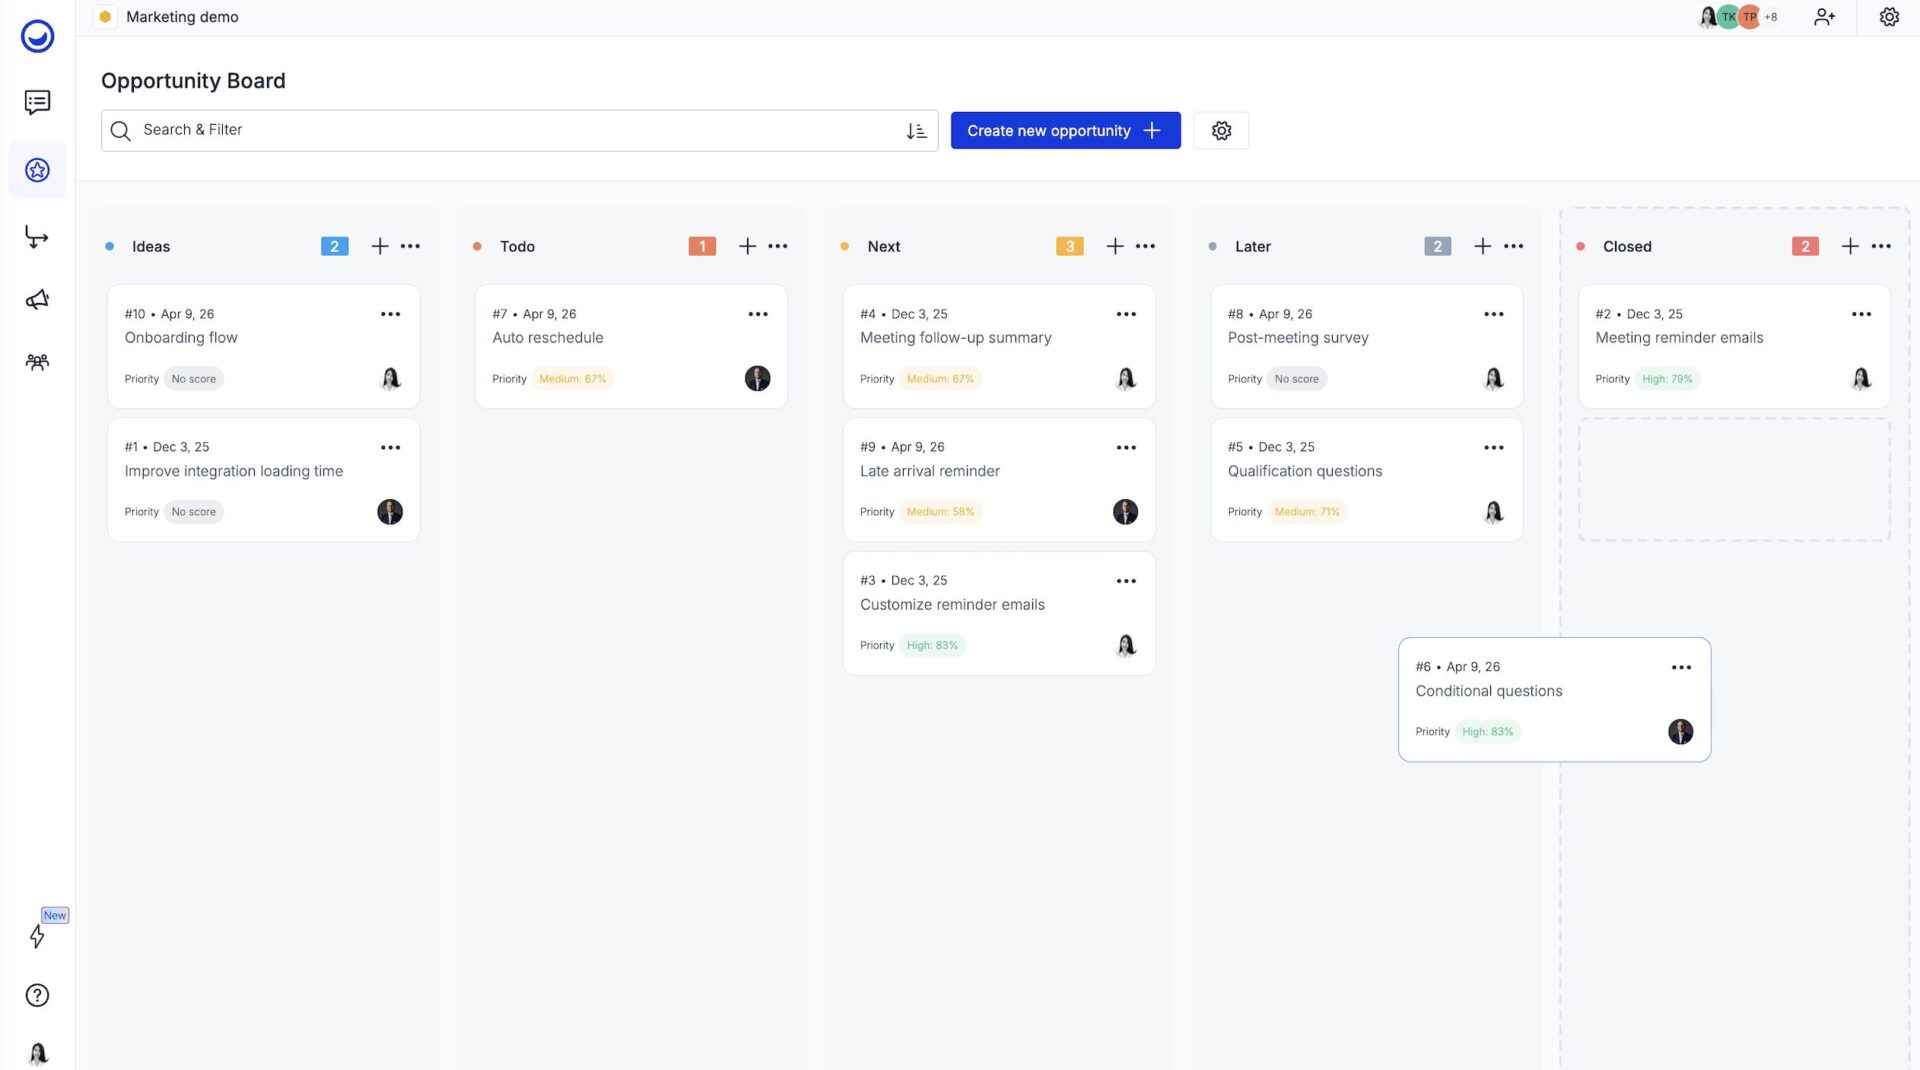The image size is (1920, 1070).
Task: Open the Auto reschedule card title
Action: 548,338
